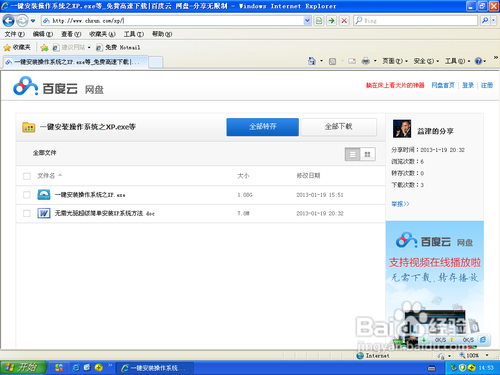This screenshot has width=500, height=375.
Task: Click the Read Mail icon
Action: click(x=352, y=61)
